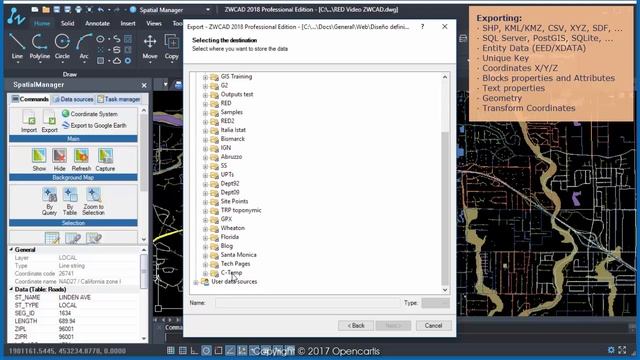Viewport: 640px width, 360px height.
Task: Toggle ortho mode in status bar
Action: (194, 350)
